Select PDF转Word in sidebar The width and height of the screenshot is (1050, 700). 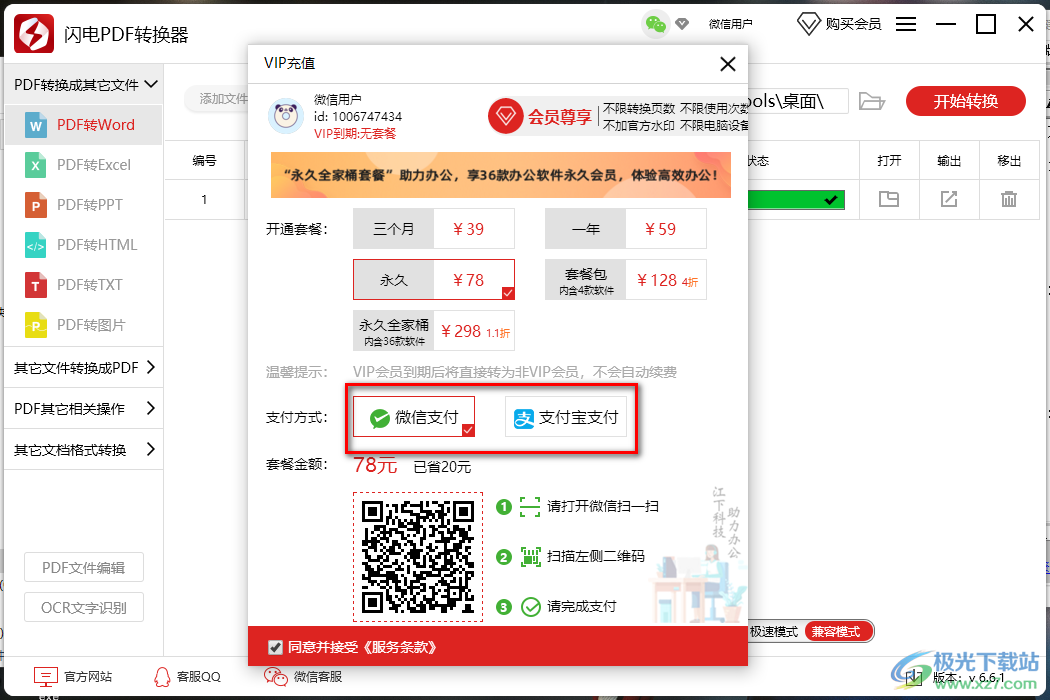coord(84,125)
